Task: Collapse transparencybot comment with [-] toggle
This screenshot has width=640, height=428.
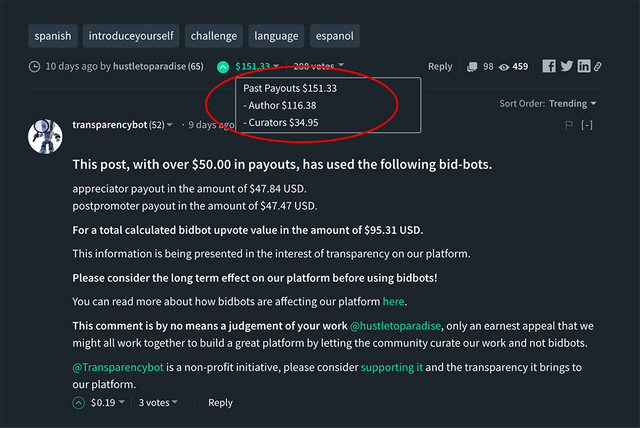Action: [x=587, y=125]
